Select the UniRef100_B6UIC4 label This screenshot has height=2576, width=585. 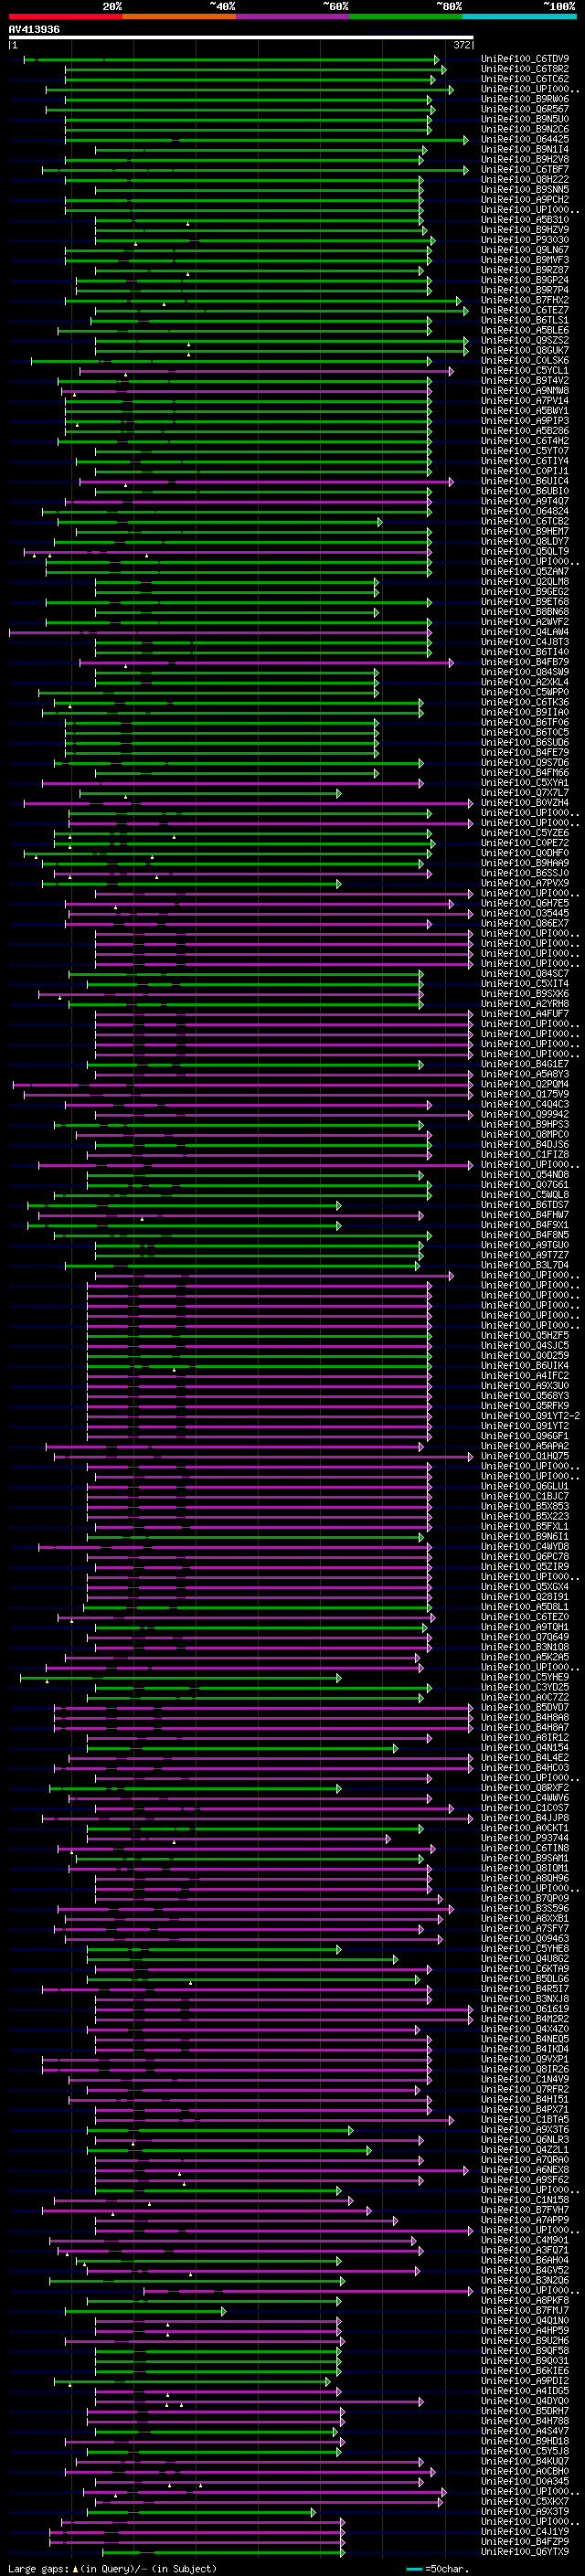click(x=524, y=481)
